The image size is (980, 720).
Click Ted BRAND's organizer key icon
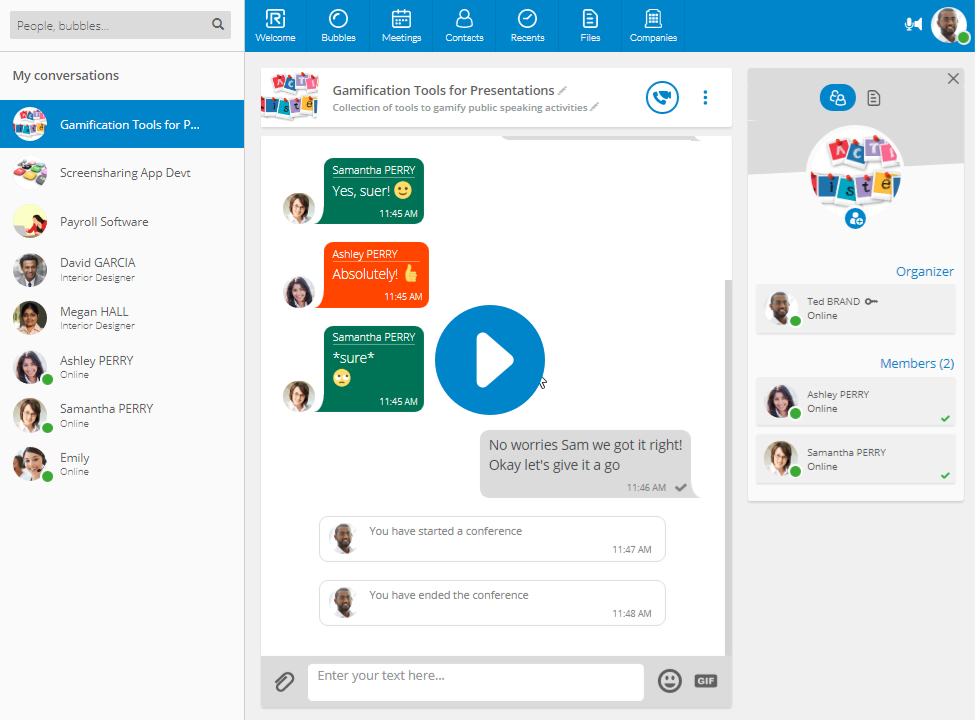[x=871, y=301]
